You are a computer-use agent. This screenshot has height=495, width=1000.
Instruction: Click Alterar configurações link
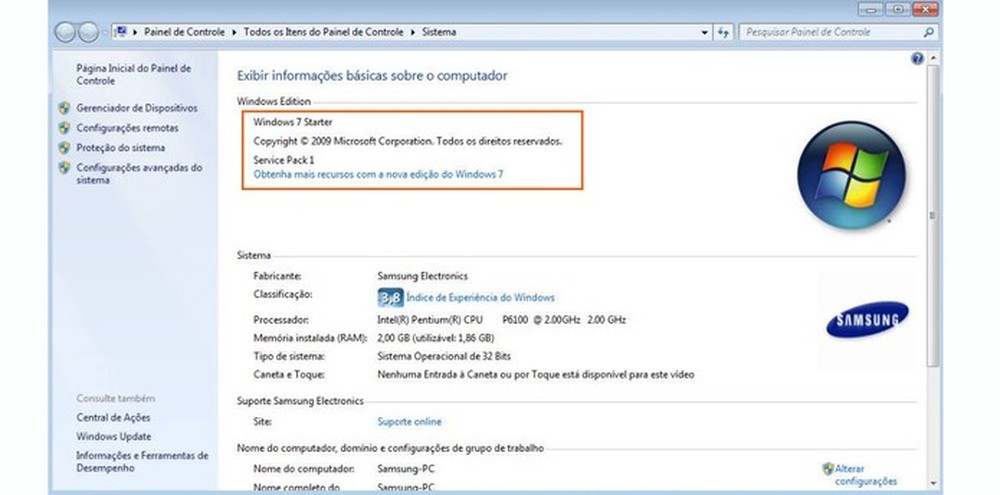[865, 475]
